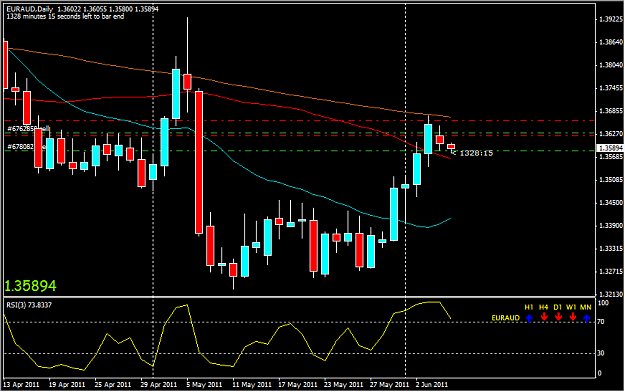Click the lower green dashed horizontal line
The image size is (625, 392).
click(299, 151)
